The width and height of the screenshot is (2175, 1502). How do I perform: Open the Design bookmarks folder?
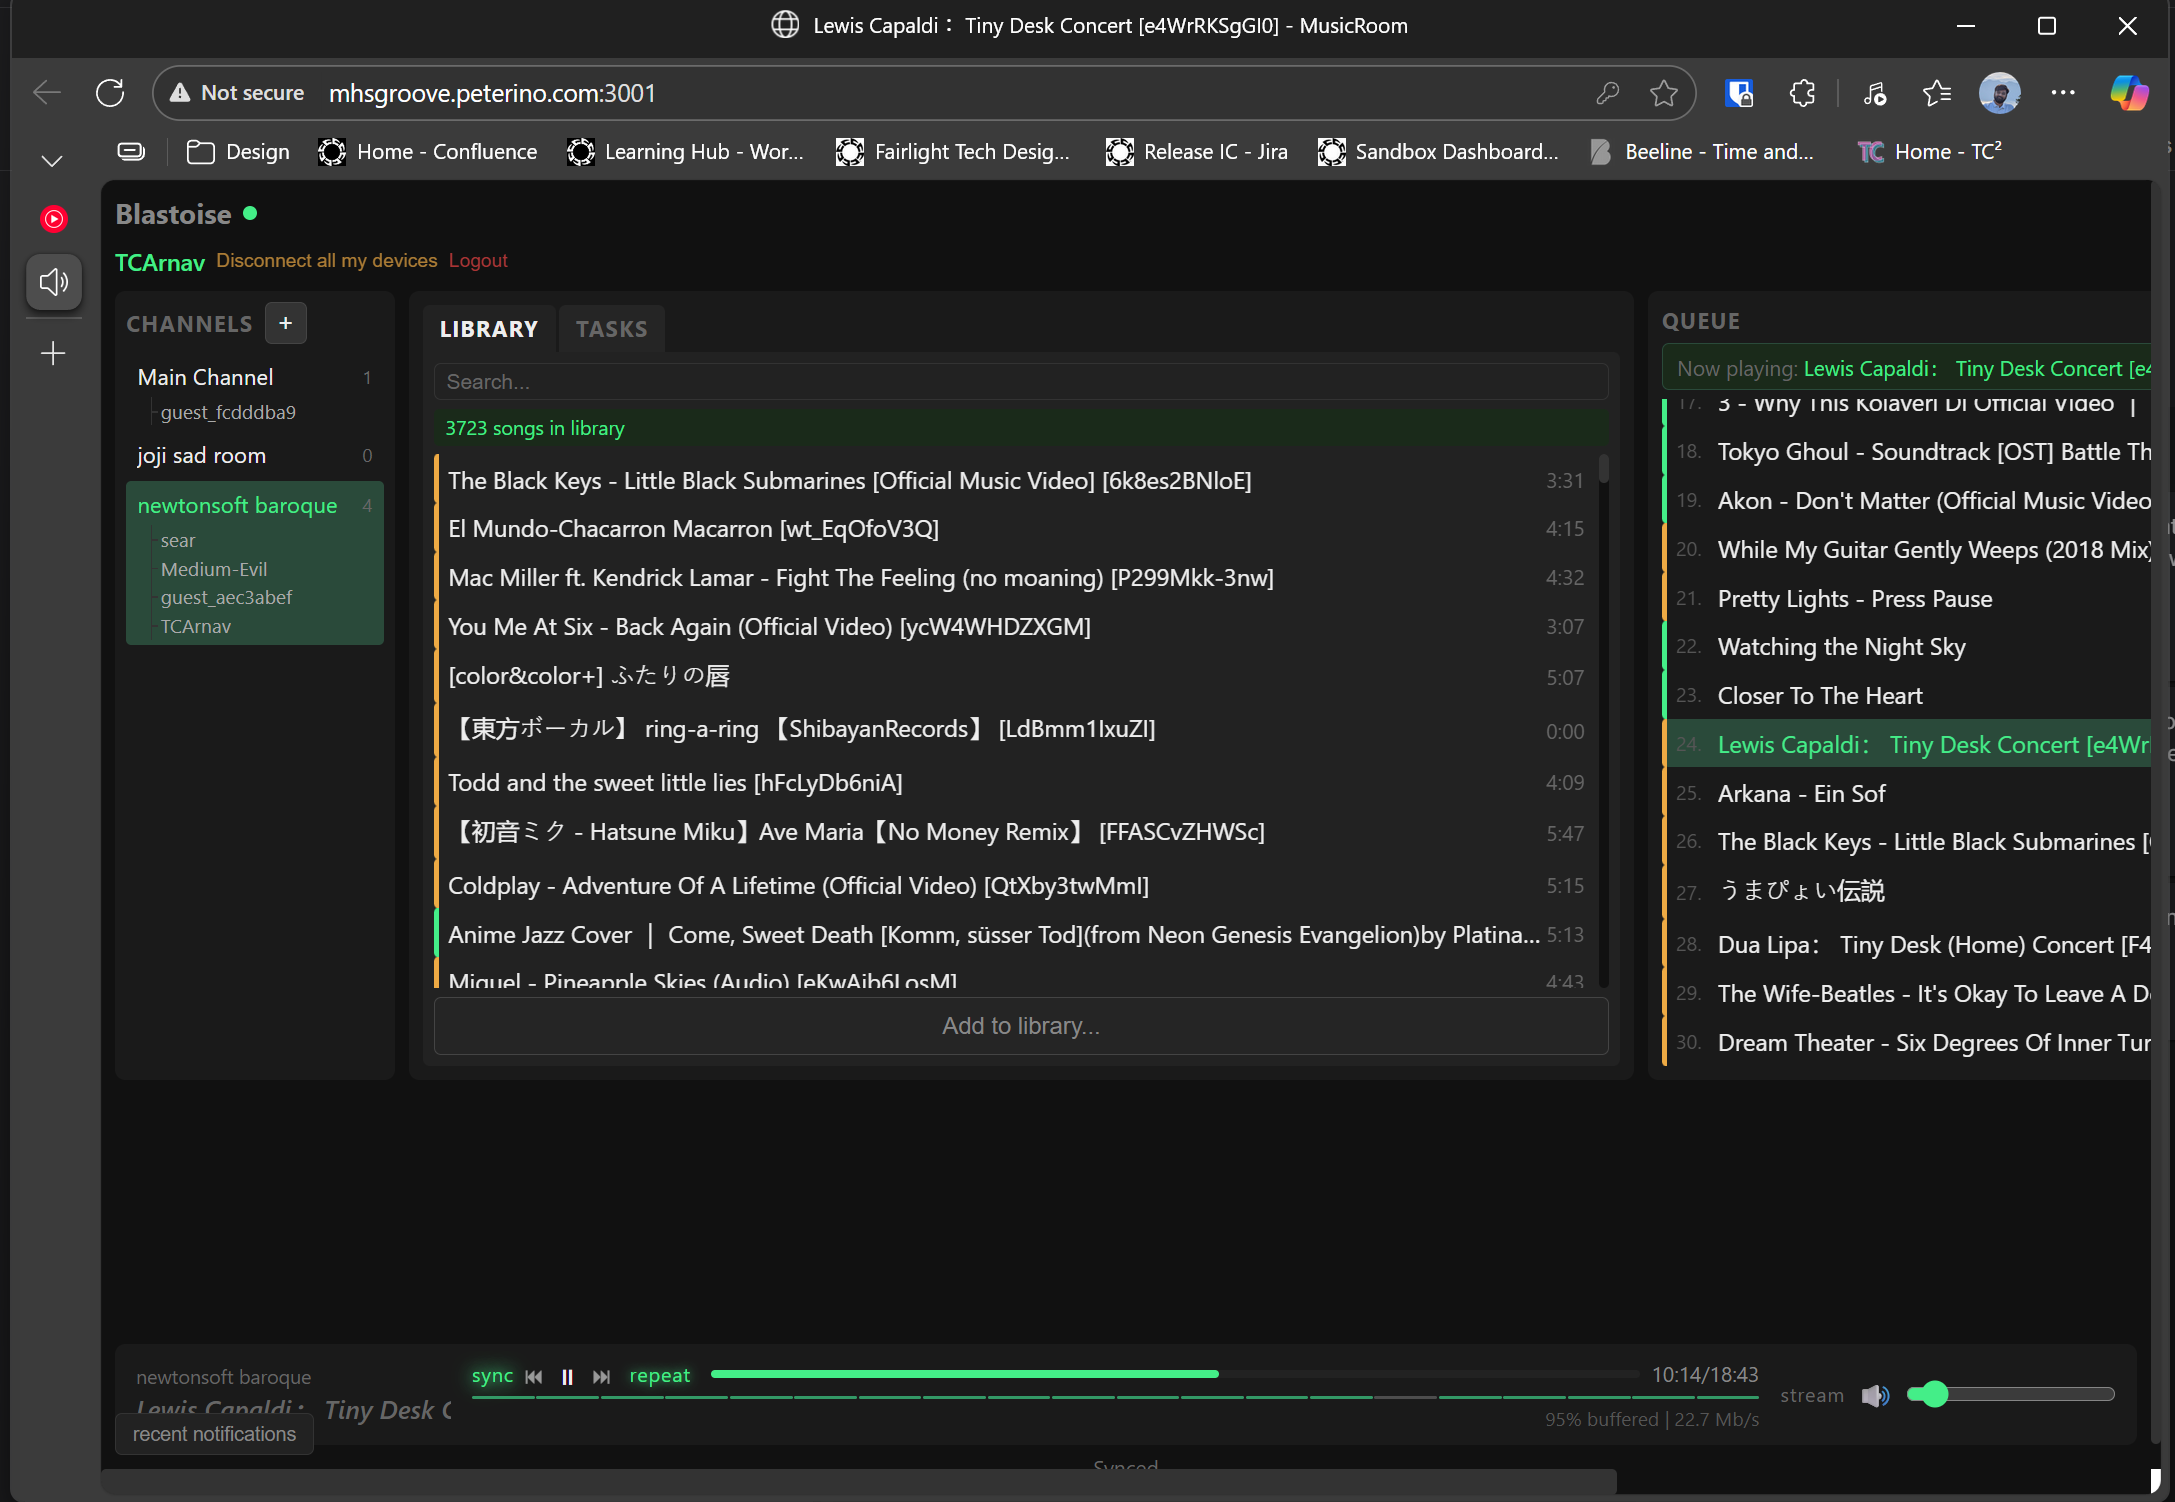[x=239, y=152]
